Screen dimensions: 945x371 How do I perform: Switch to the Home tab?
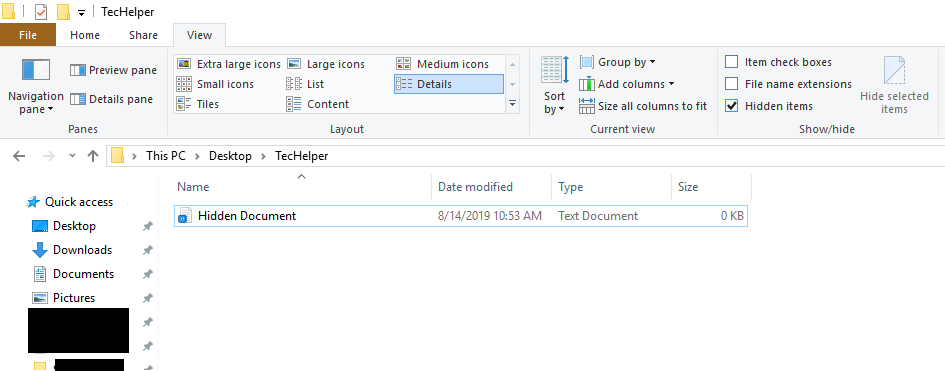coord(85,35)
